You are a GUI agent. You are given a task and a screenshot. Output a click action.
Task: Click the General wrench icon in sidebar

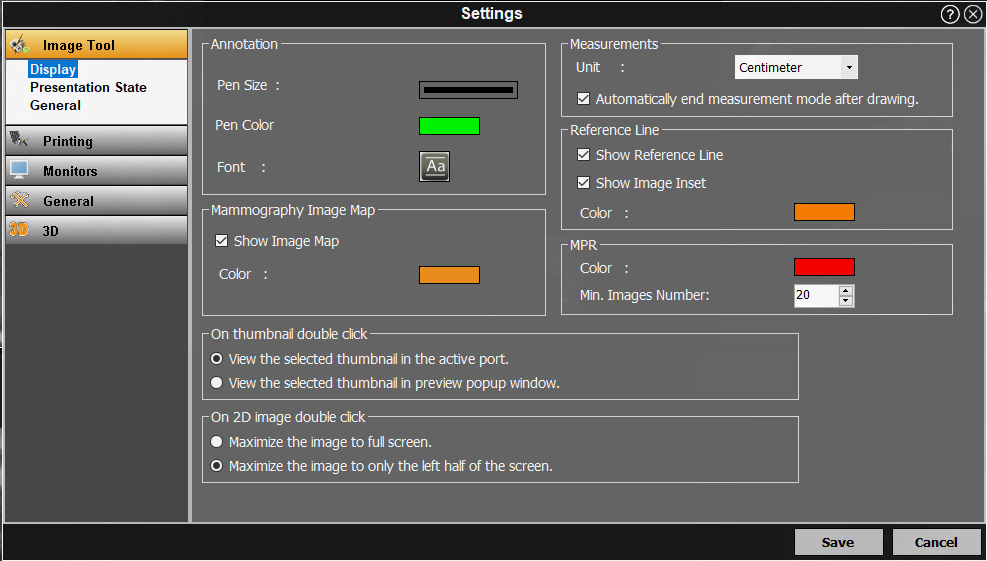click(x=20, y=201)
